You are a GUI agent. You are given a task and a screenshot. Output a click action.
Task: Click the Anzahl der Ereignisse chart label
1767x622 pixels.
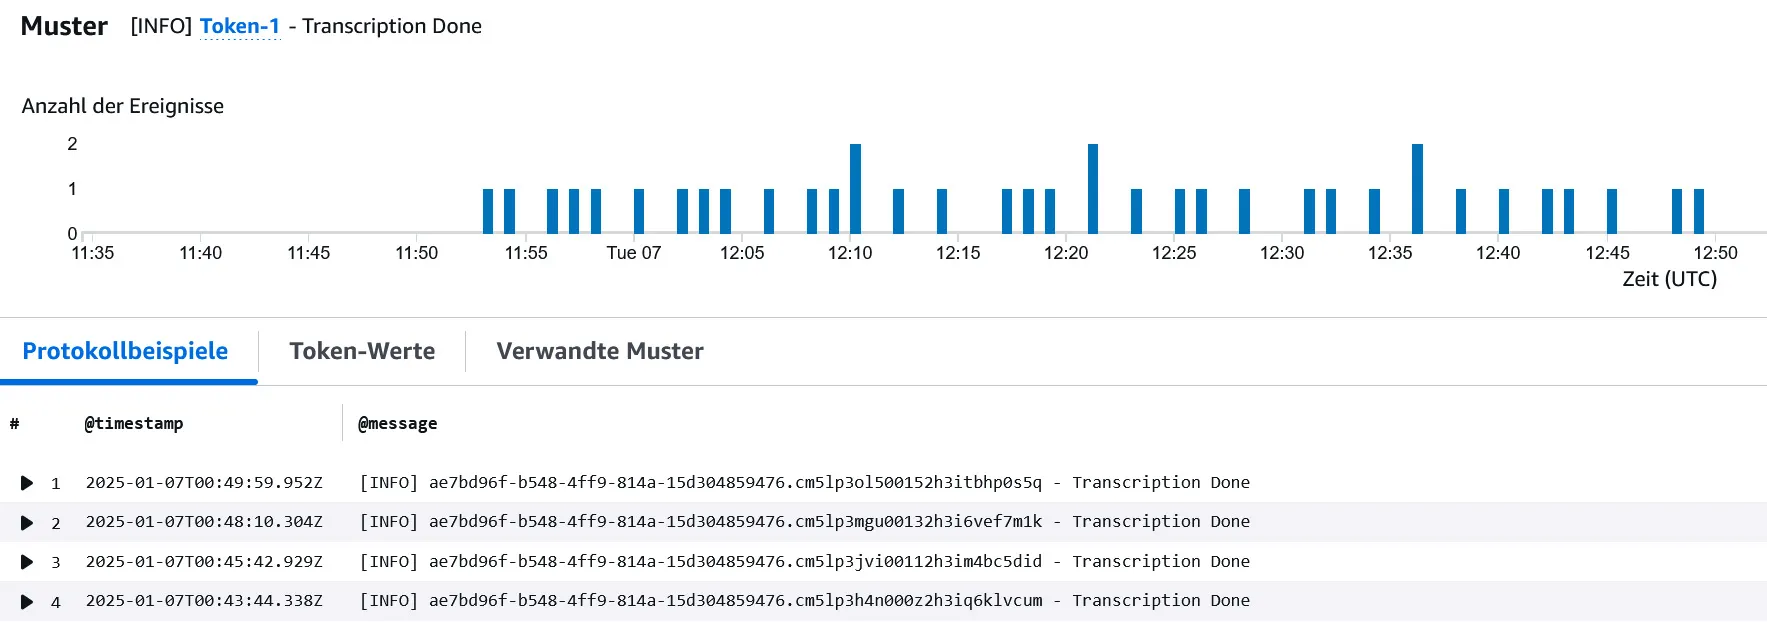[122, 106]
